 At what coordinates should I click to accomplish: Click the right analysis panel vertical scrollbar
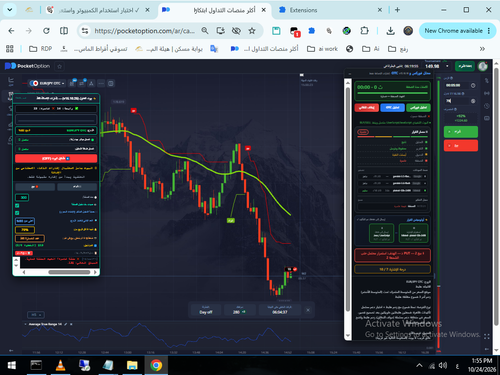(x=348, y=199)
